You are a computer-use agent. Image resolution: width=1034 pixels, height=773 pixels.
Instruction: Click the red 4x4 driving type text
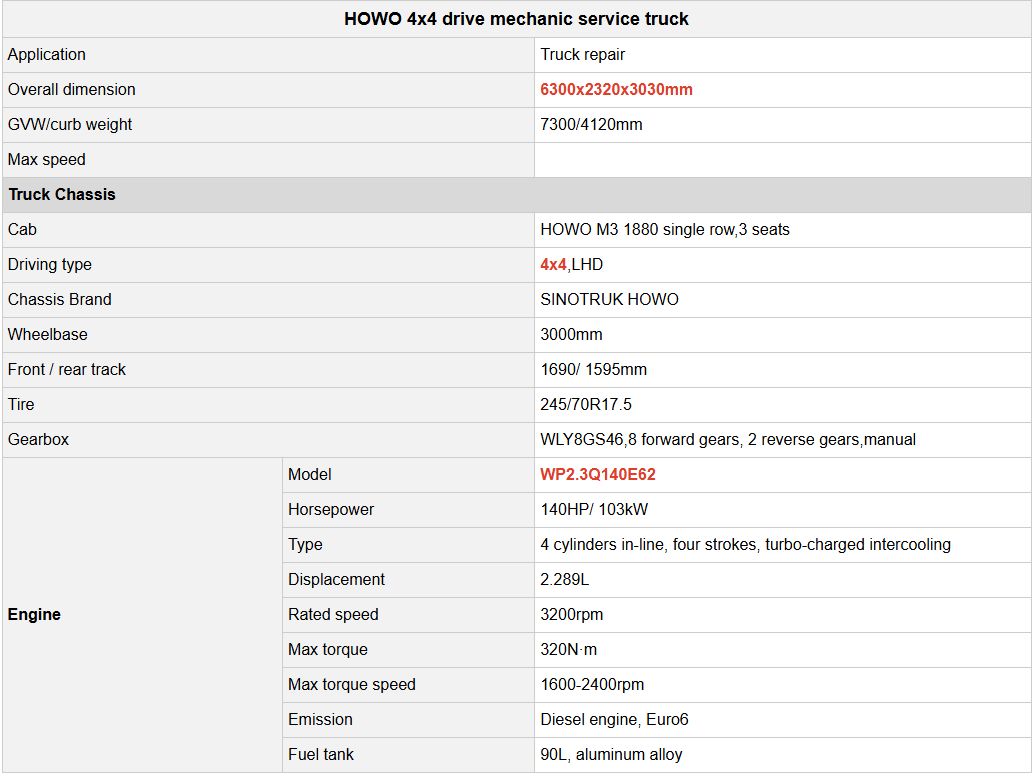[x=553, y=265]
